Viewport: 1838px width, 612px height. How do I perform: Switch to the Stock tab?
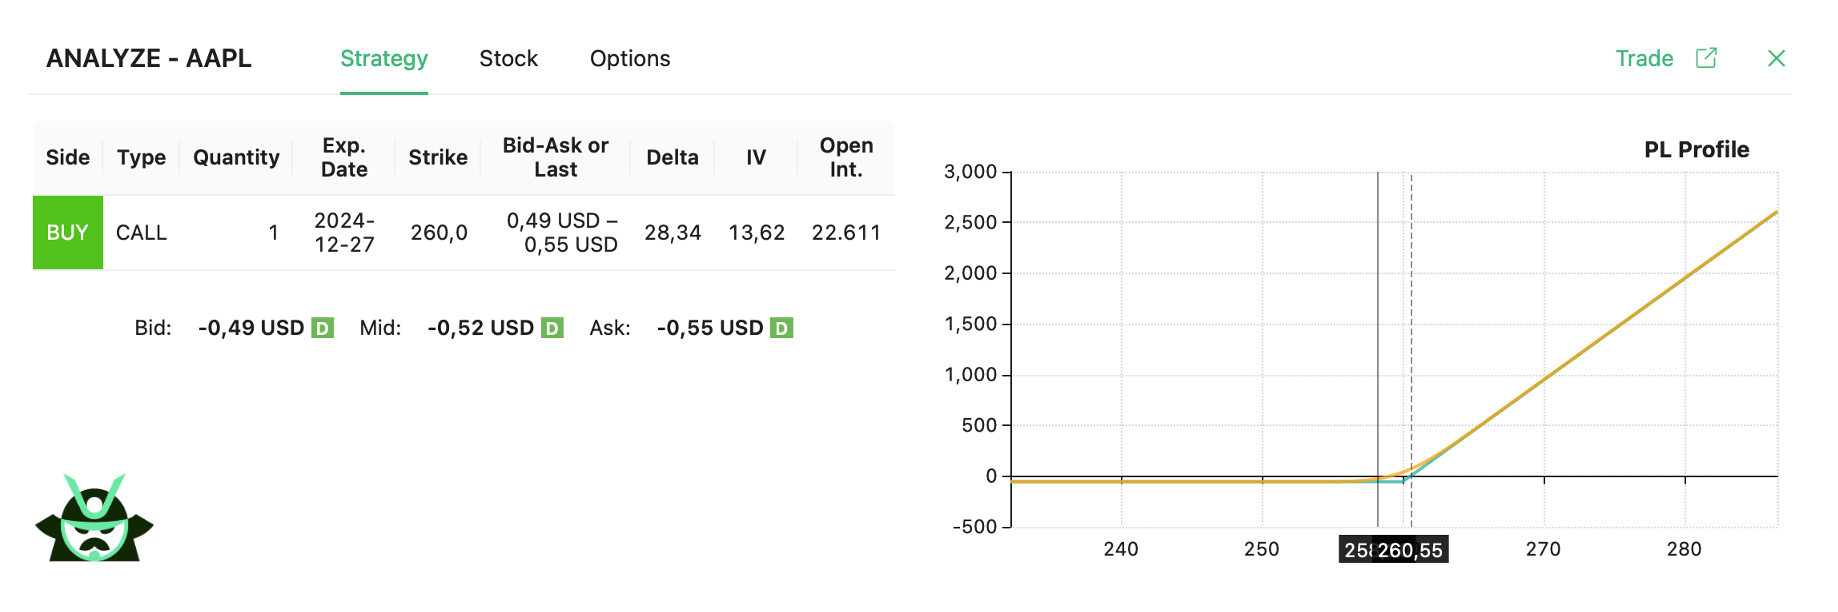[x=509, y=58]
